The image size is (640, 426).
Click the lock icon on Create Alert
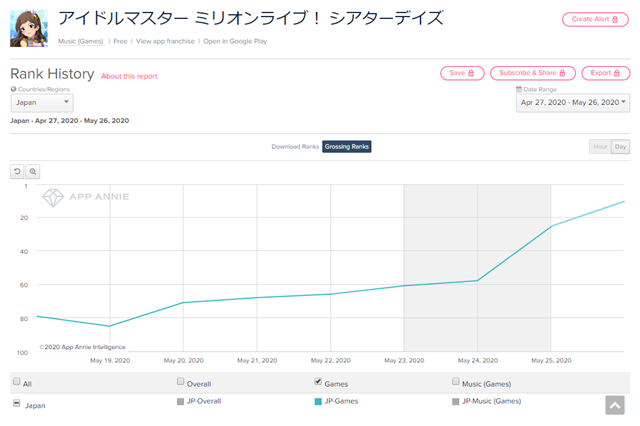615,19
